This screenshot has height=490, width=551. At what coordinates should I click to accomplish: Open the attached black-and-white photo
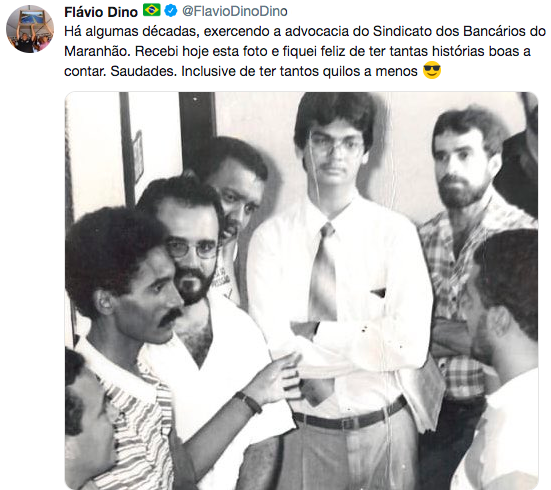[302, 290]
